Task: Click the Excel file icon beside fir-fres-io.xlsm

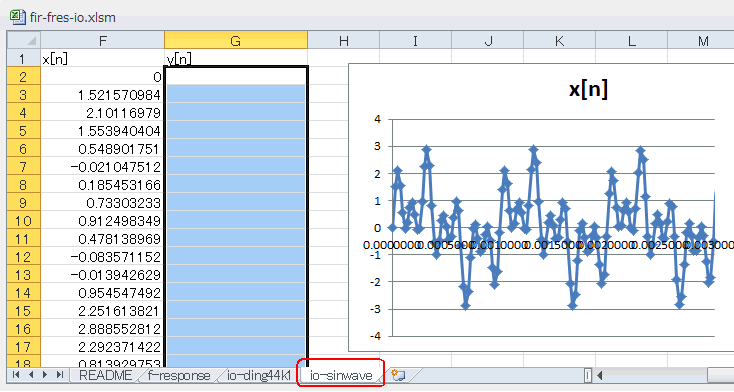Action: click(17, 17)
